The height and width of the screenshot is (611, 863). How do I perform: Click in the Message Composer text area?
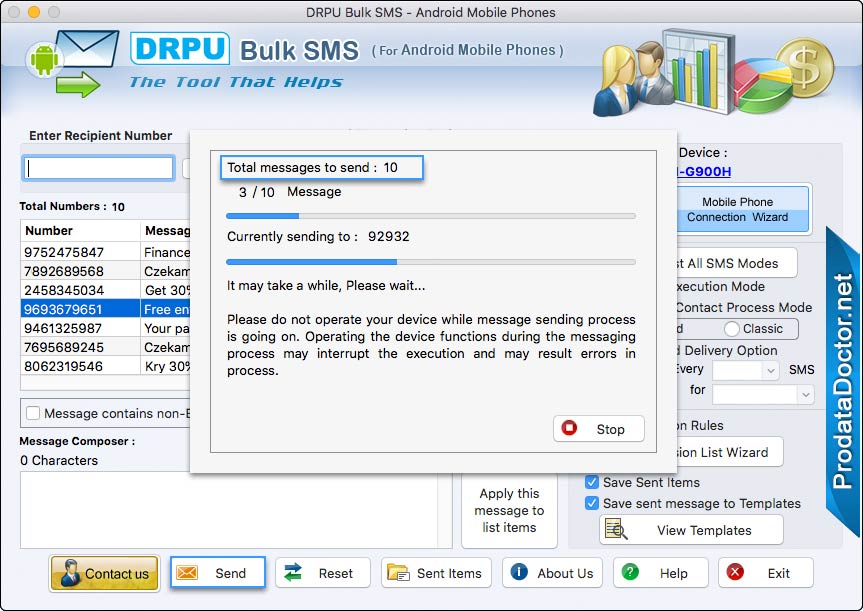229,509
